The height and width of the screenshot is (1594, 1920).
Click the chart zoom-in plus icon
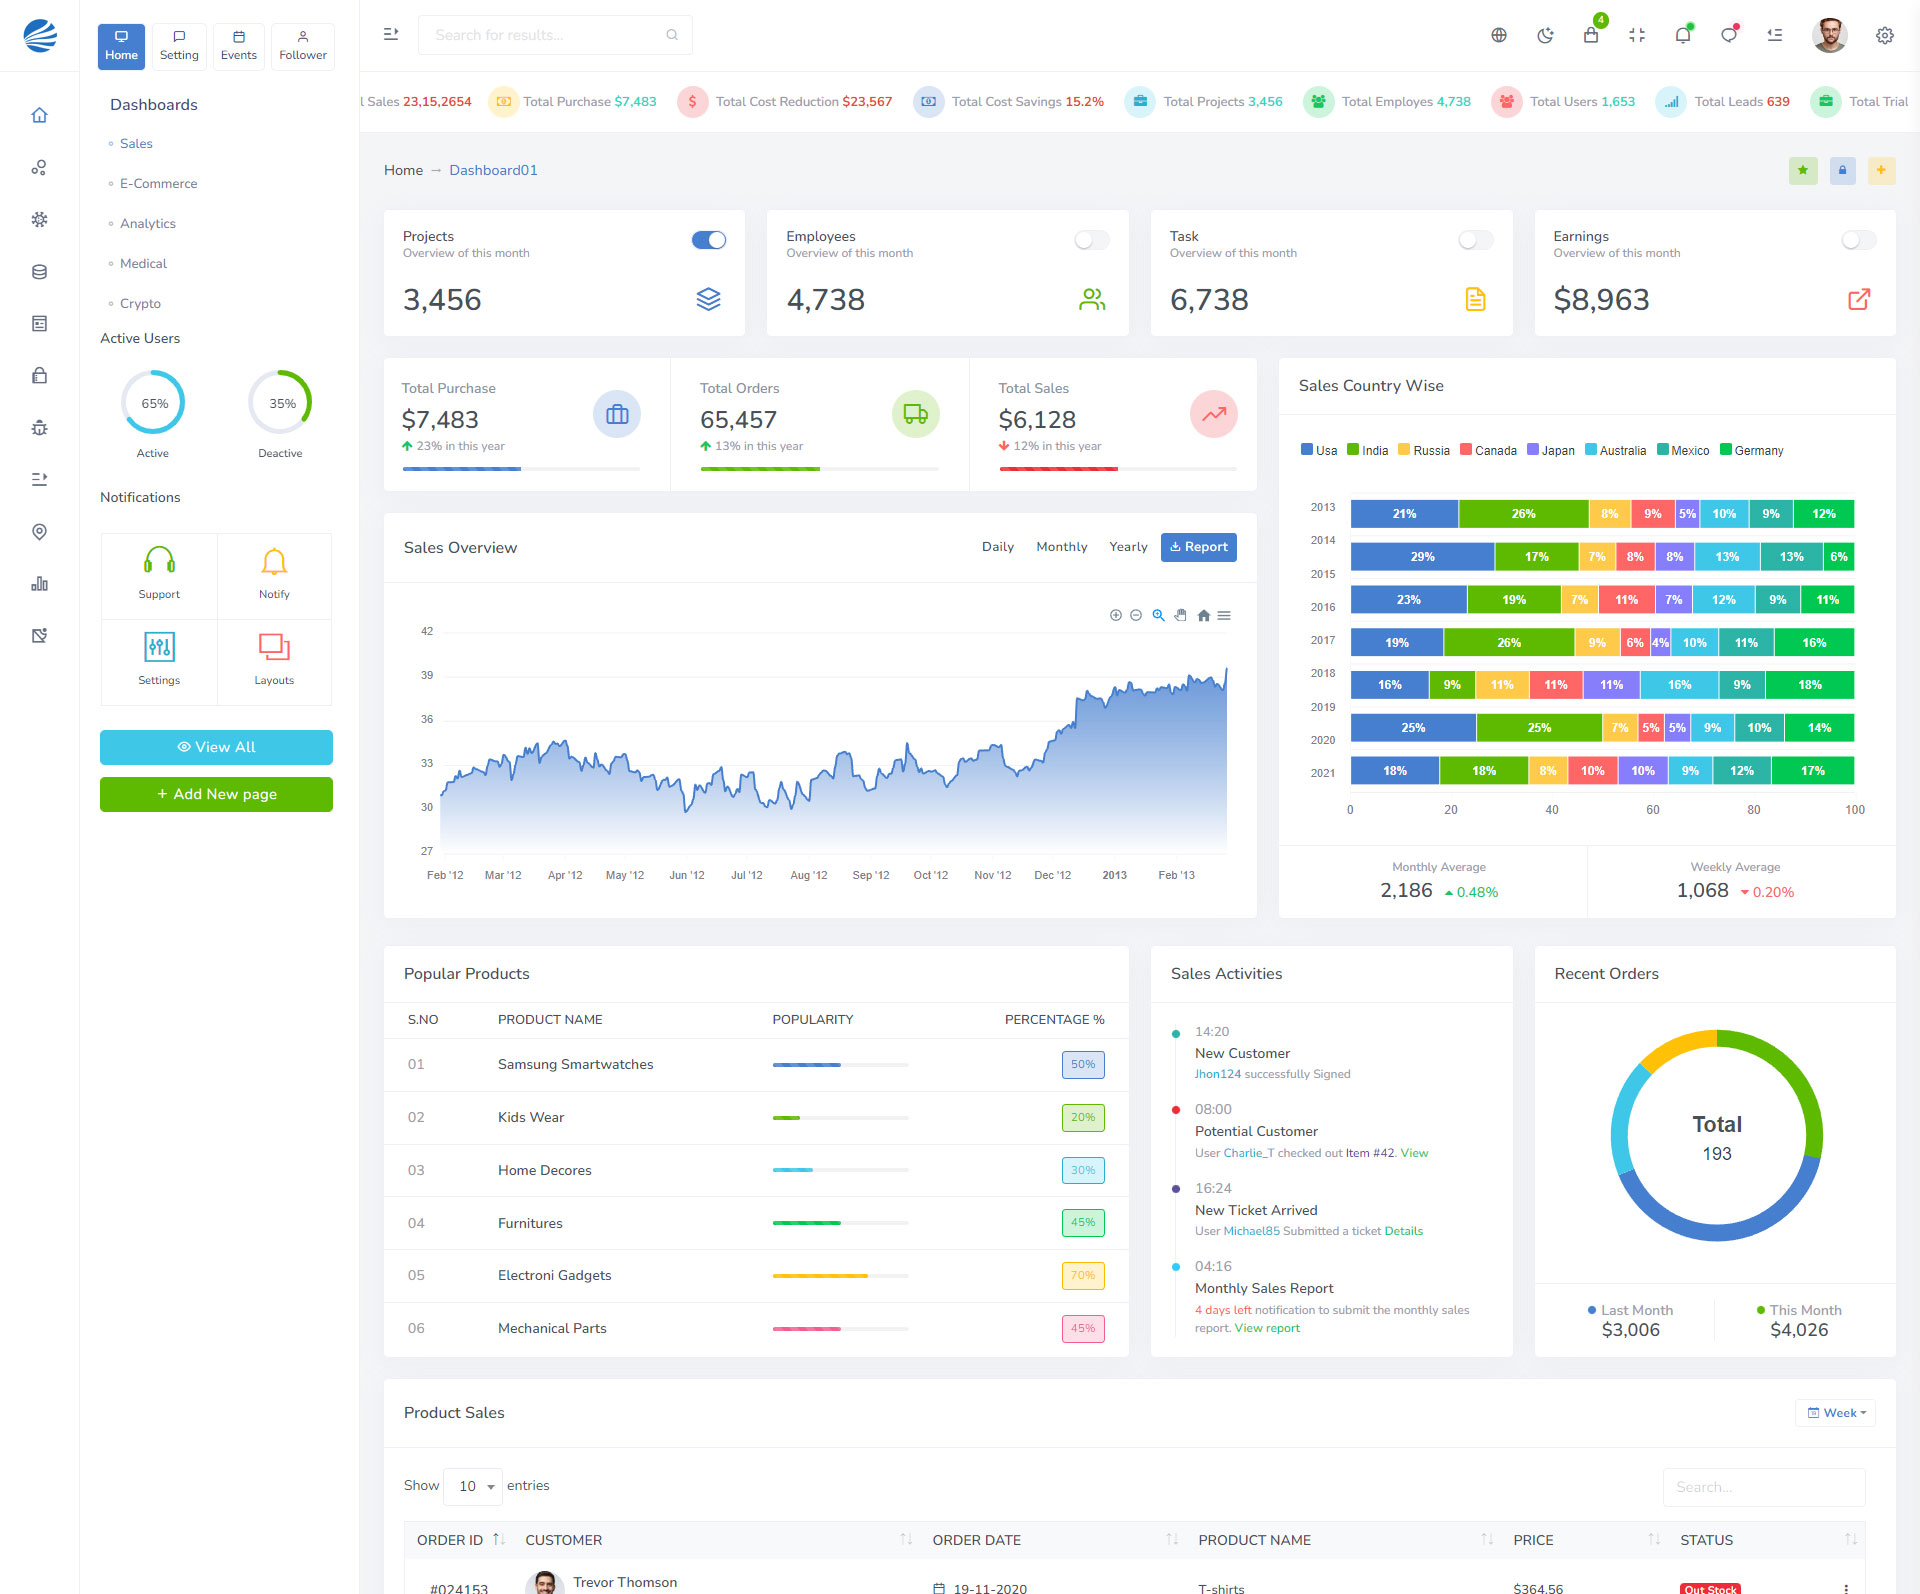[1116, 615]
